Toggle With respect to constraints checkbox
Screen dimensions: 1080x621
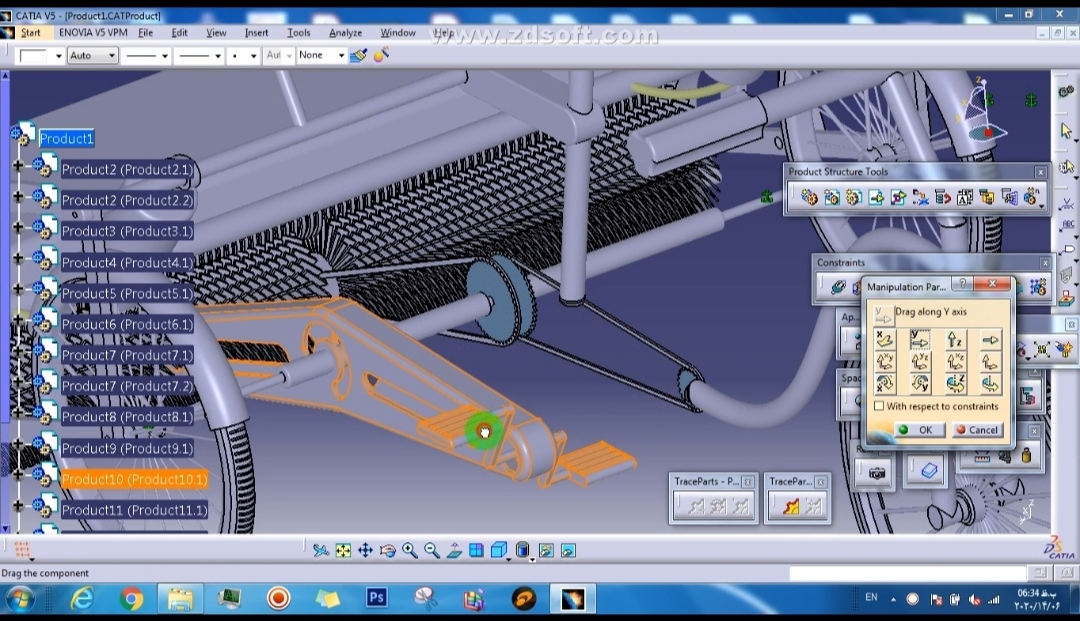point(879,406)
